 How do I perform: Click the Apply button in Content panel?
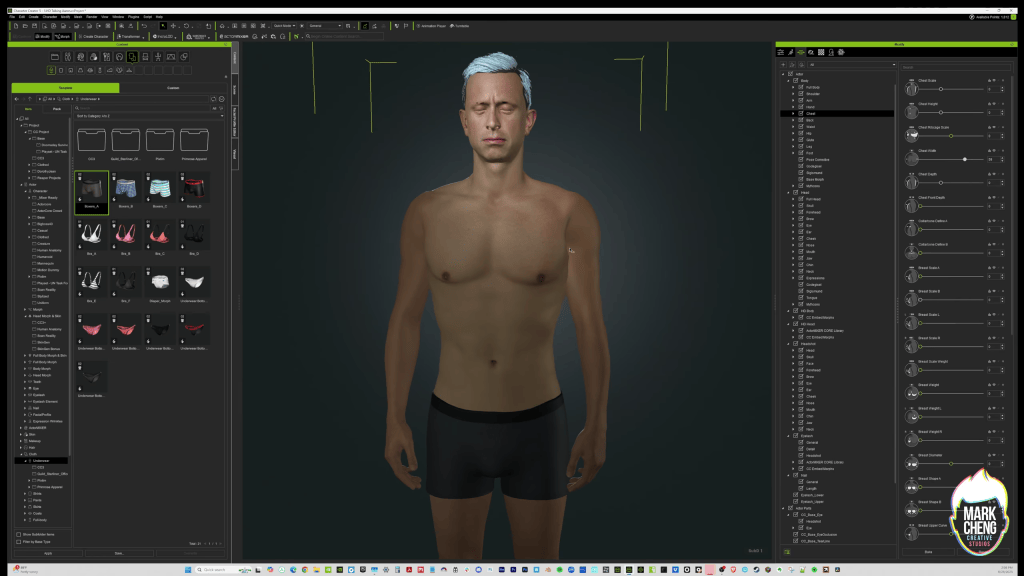pos(48,553)
